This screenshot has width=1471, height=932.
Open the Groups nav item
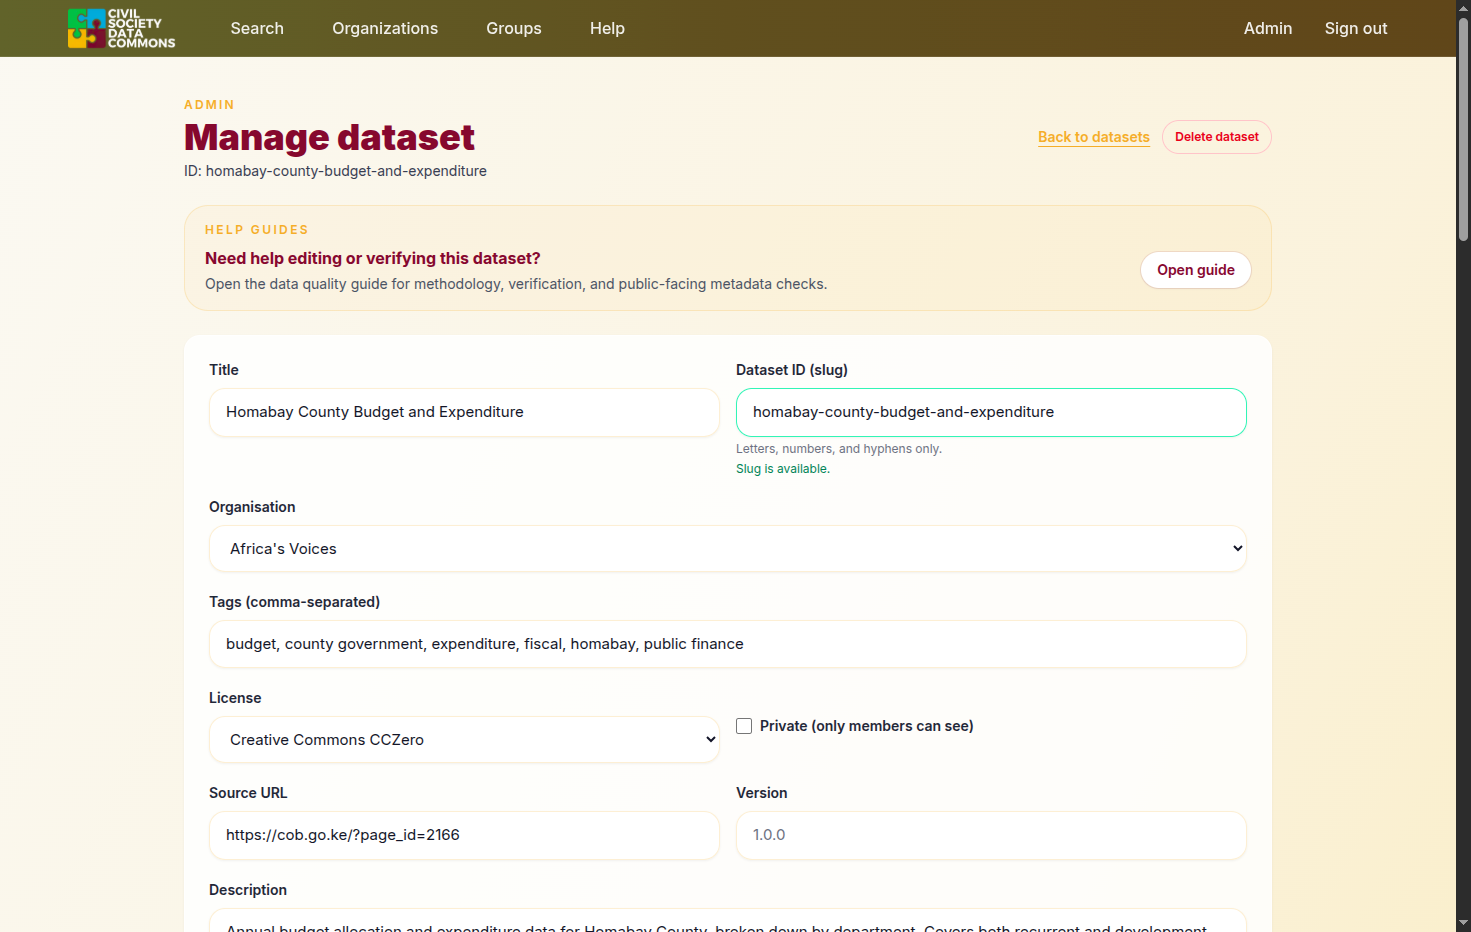tap(514, 28)
